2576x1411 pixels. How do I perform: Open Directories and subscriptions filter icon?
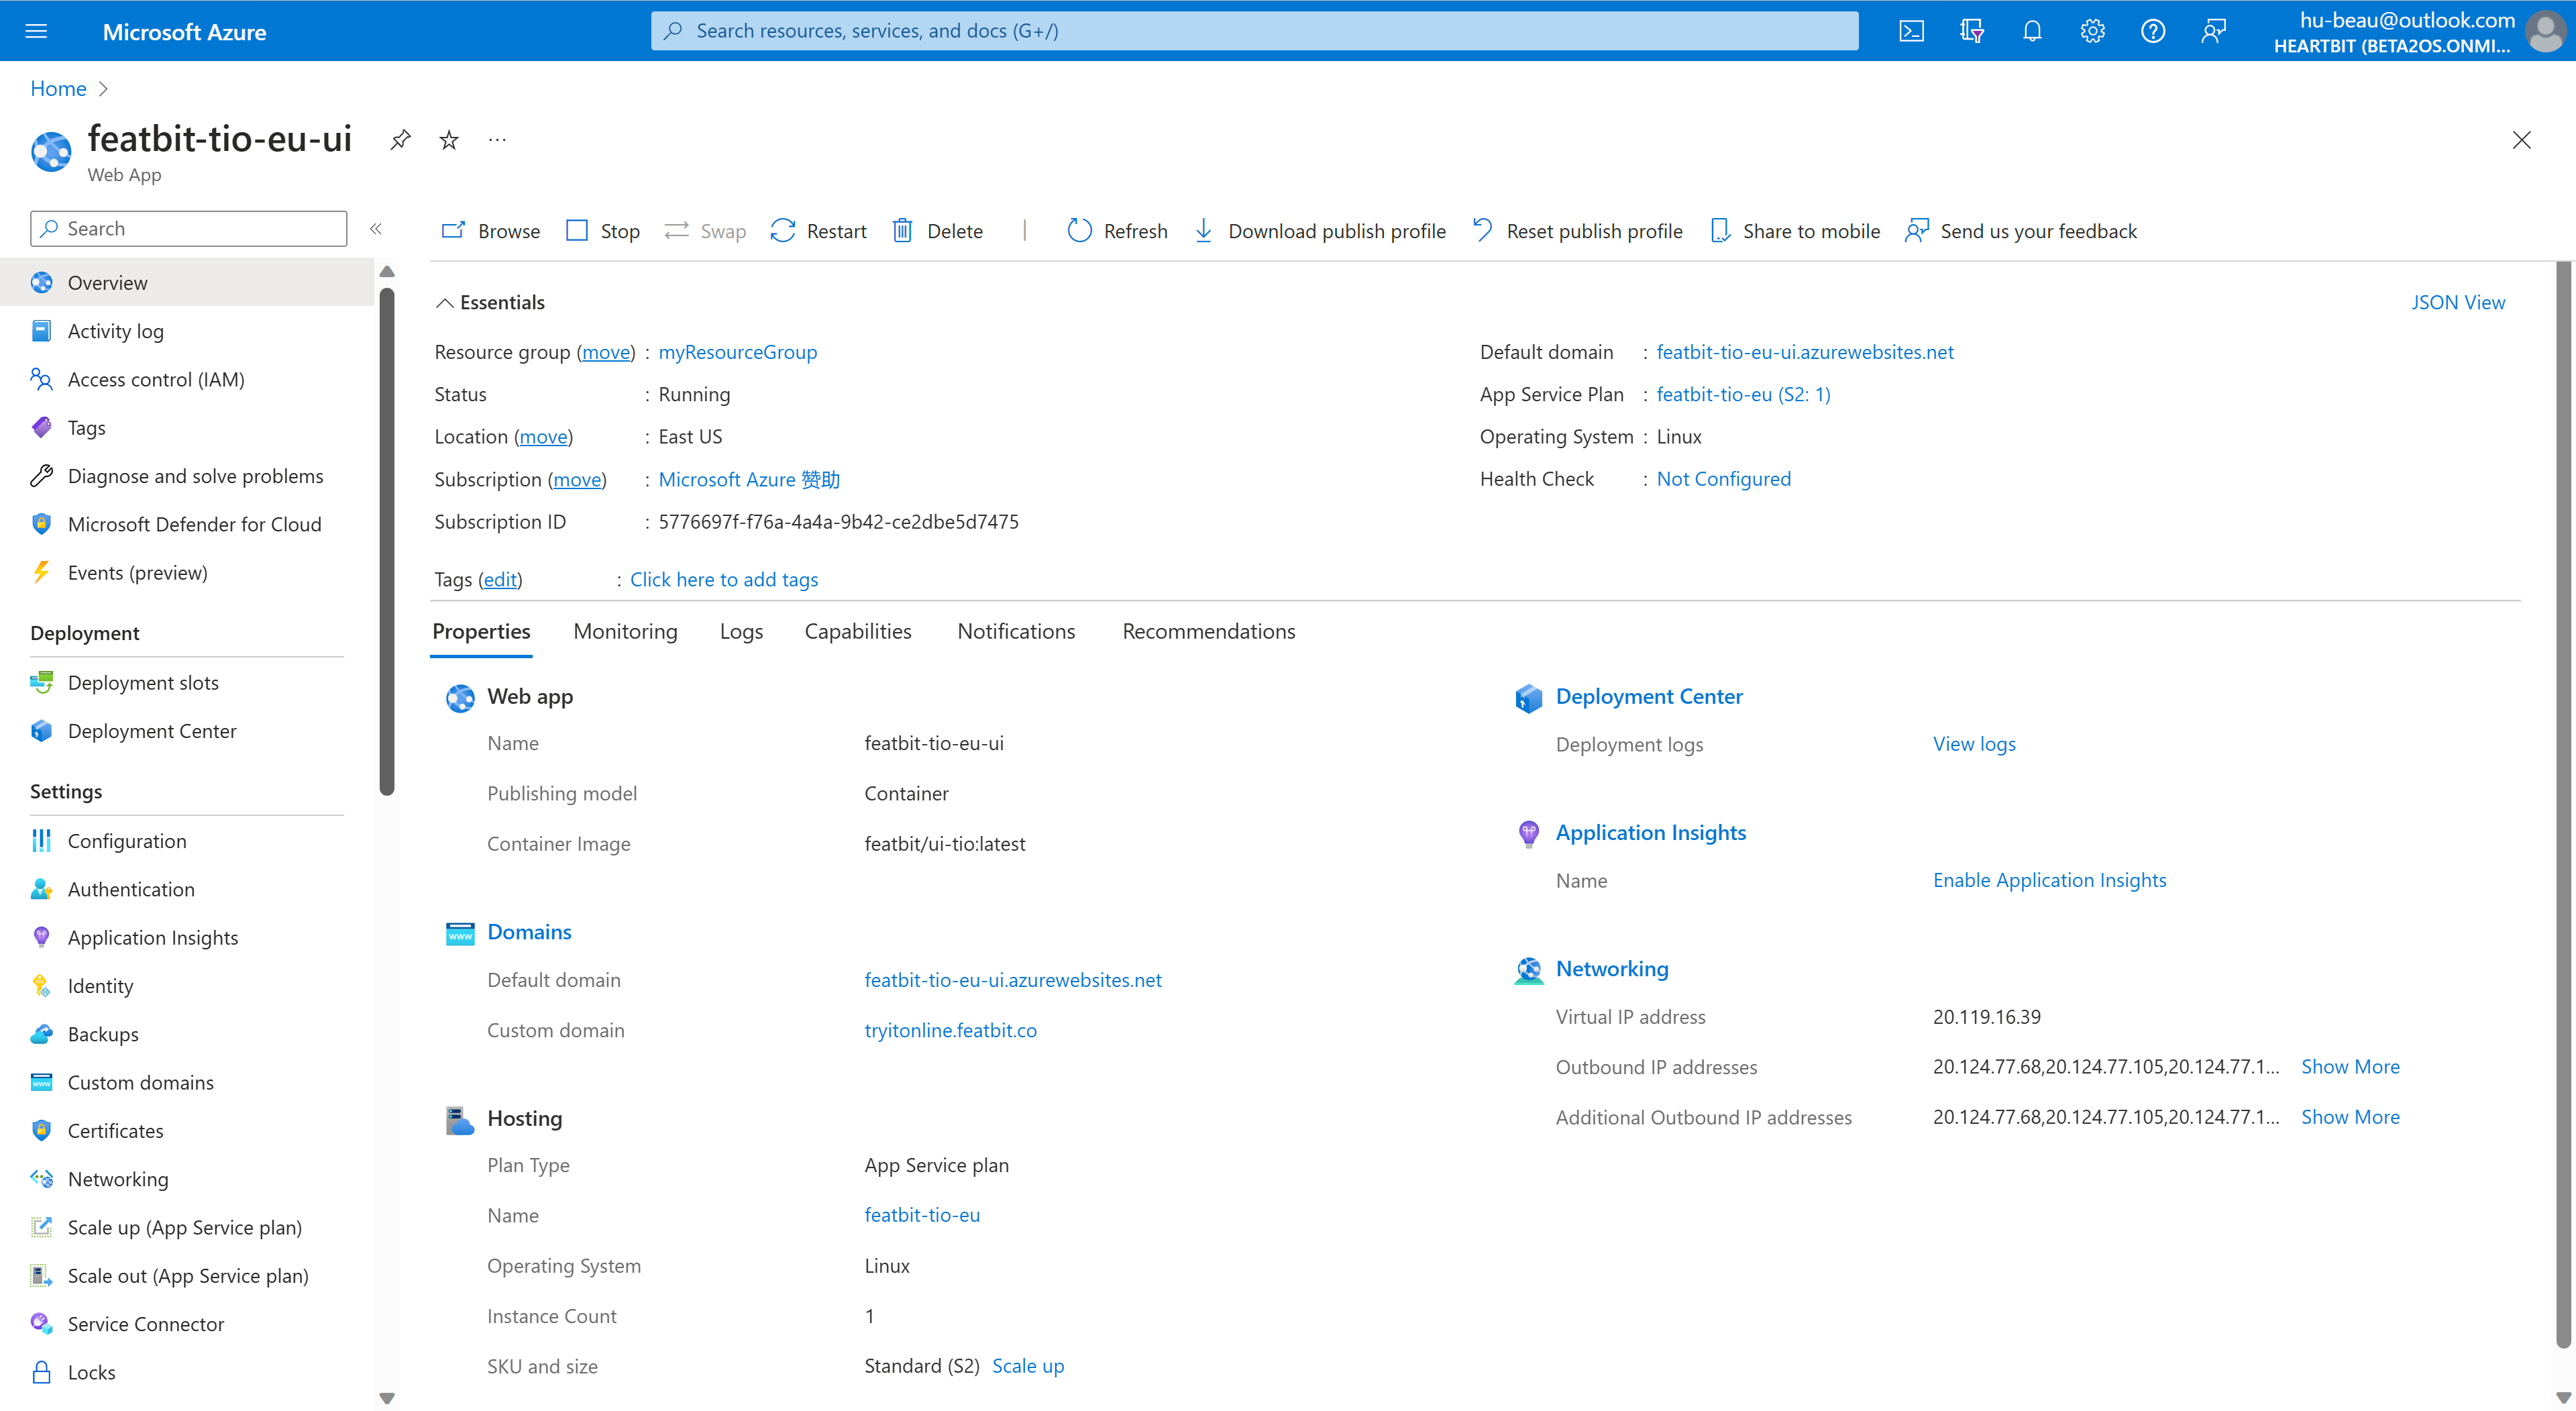[x=1972, y=31]
